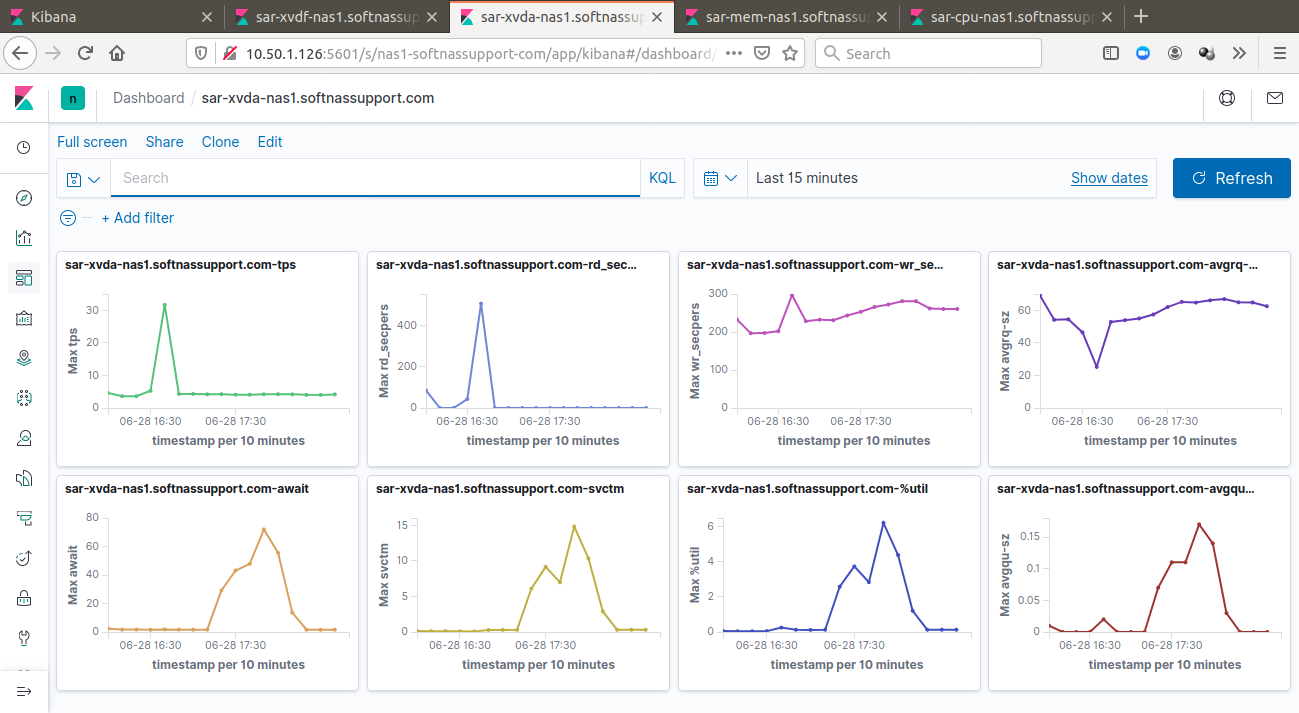Screen dimensions: 1299x713
Task: Toggle KQL query language option
Action: tap(662, 178)
